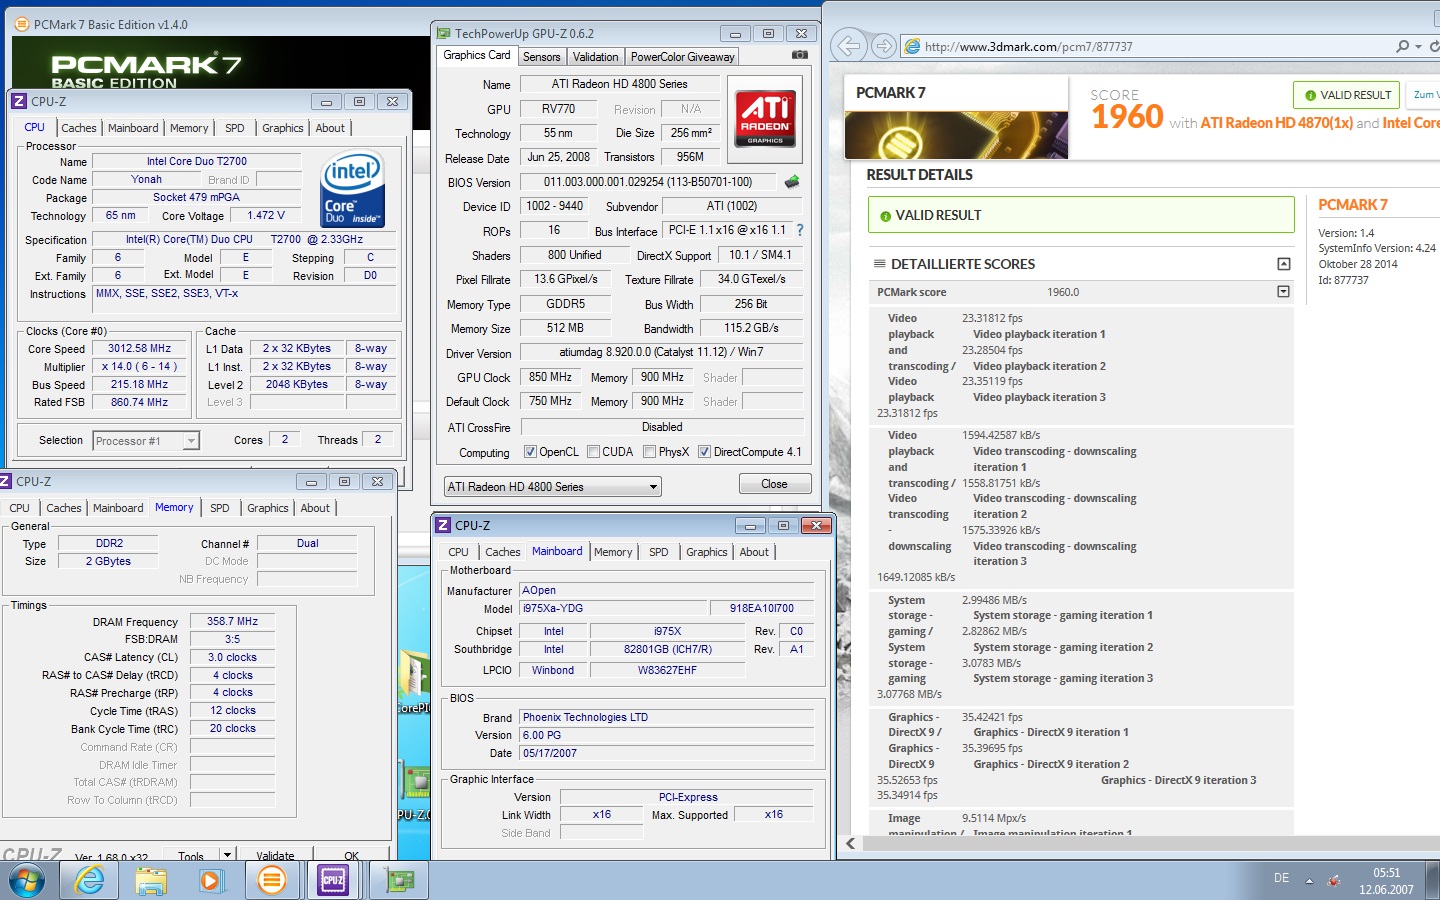Go forward in the Internet Explorer window
The height and width of the screenshot is (900, 1440).
[x=883, y=46]
